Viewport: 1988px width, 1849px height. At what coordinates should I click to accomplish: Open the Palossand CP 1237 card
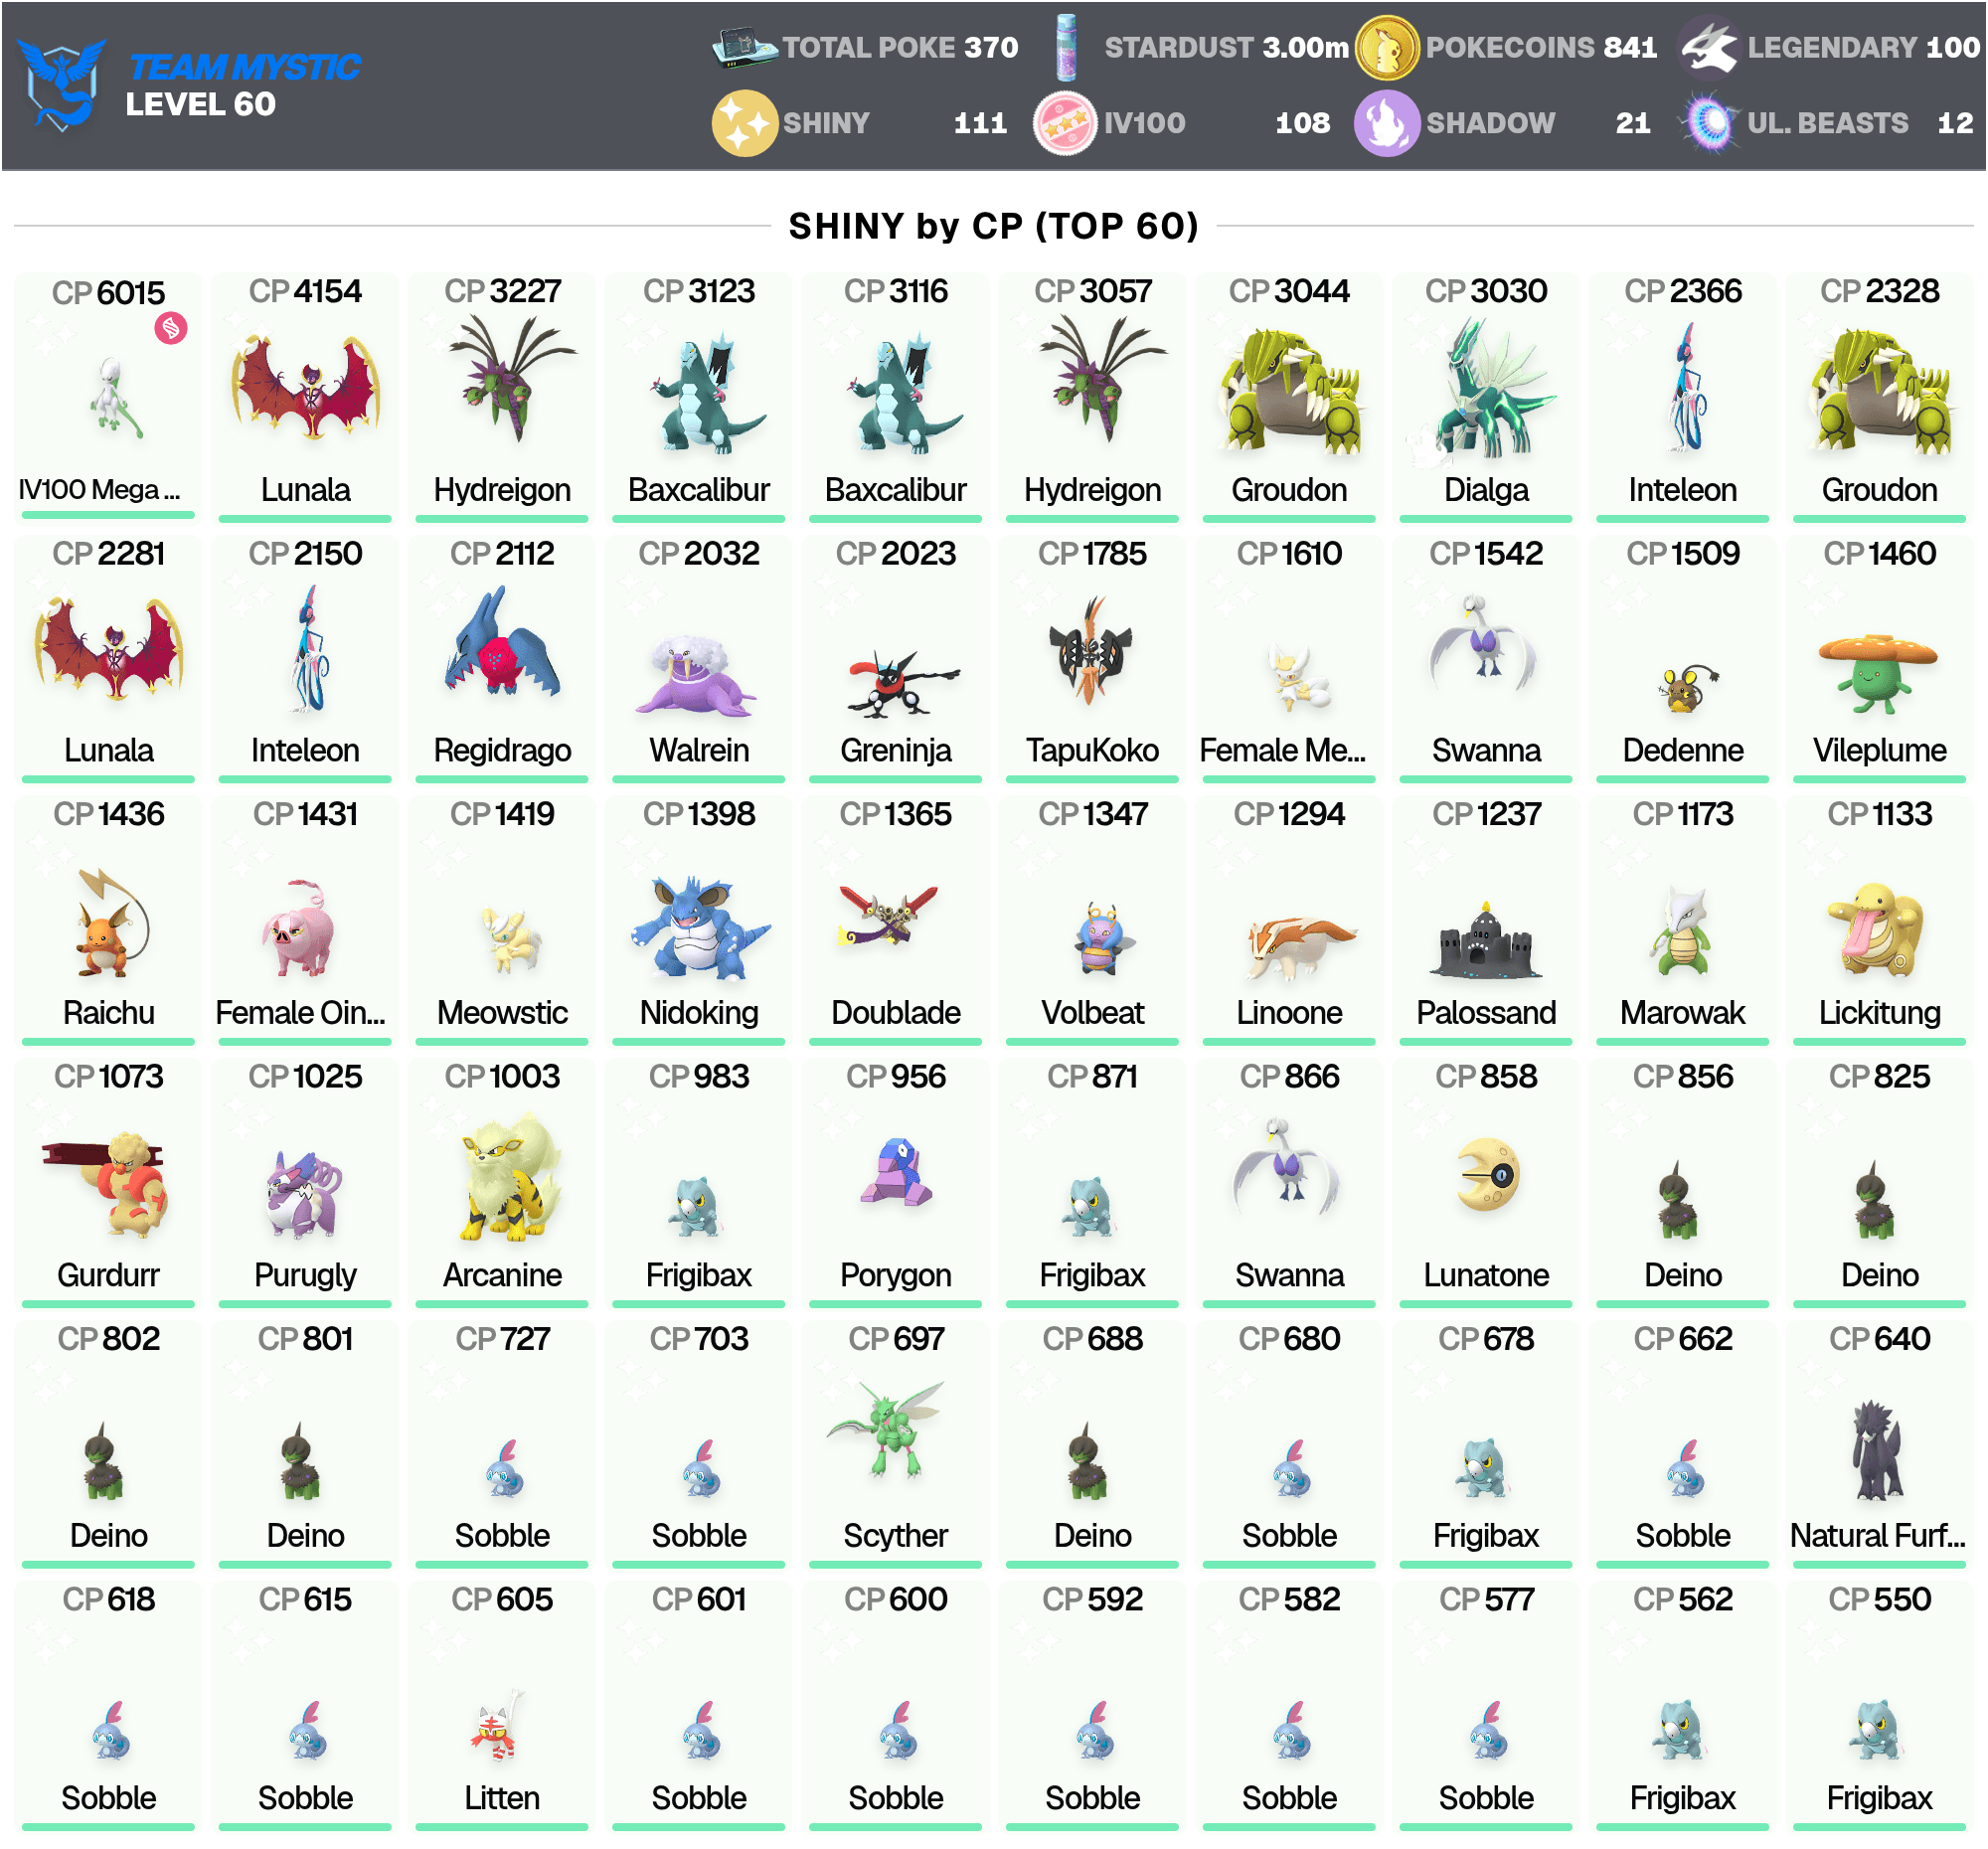(x=1485, y=919)
